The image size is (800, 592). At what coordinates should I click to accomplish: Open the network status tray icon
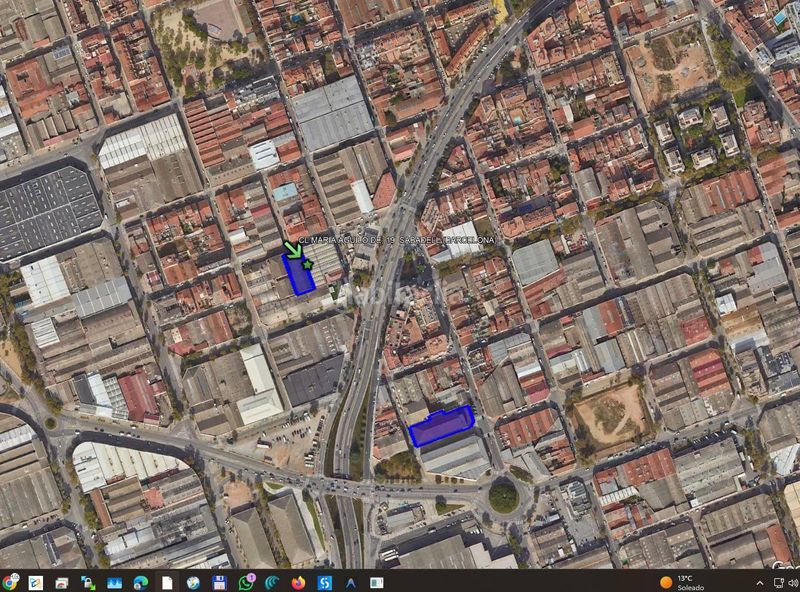click(x=779, y=583)
